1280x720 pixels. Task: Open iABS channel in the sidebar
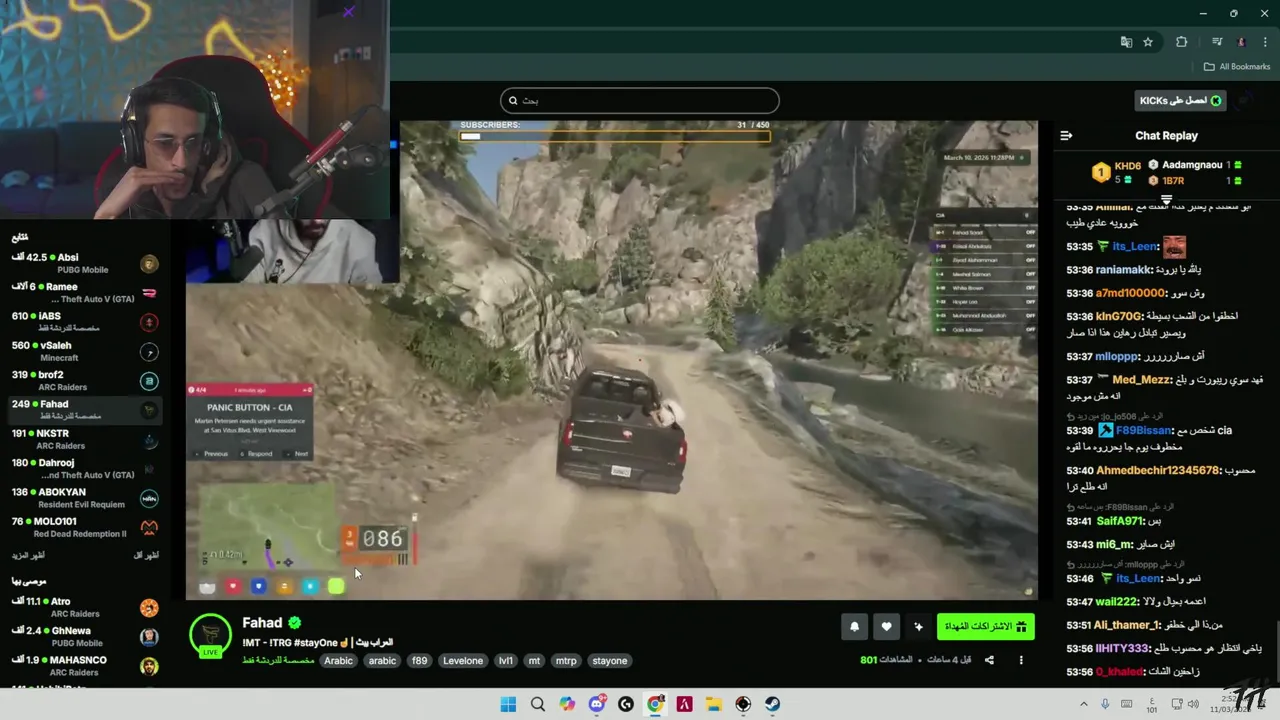pos(84,322)
